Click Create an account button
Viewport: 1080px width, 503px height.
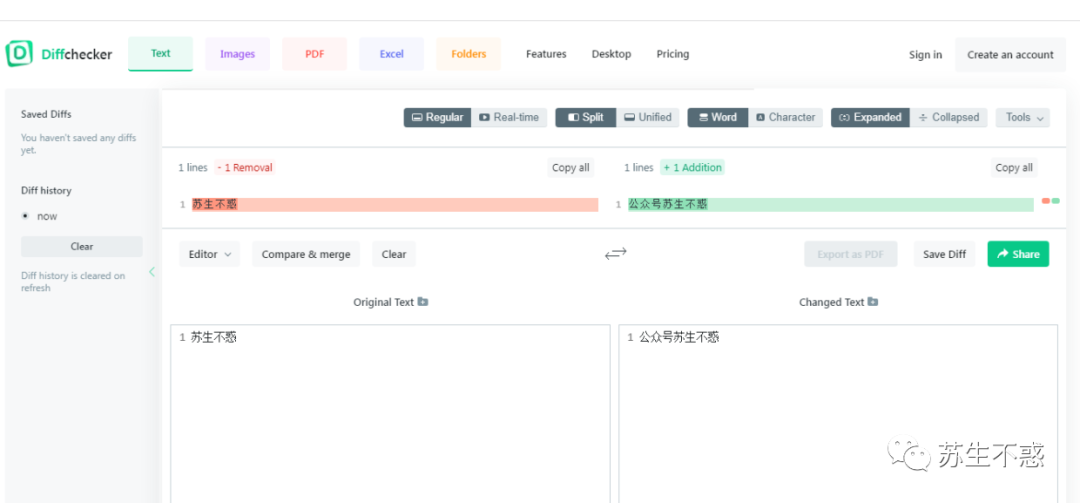coord(1010,54)
